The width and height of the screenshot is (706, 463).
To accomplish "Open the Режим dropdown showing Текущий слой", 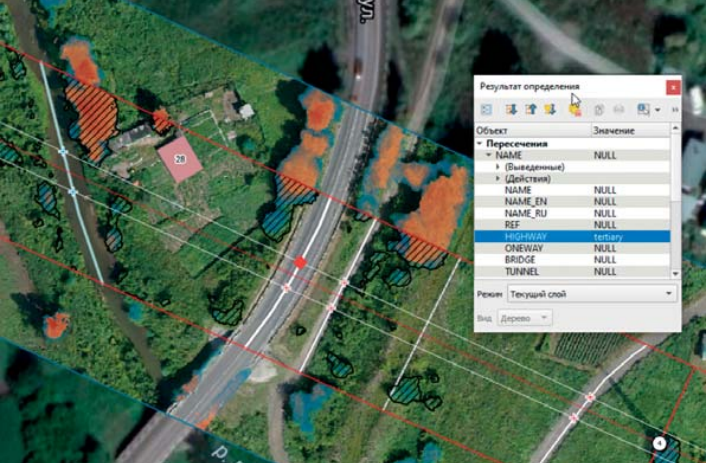I will click(591, 294).
